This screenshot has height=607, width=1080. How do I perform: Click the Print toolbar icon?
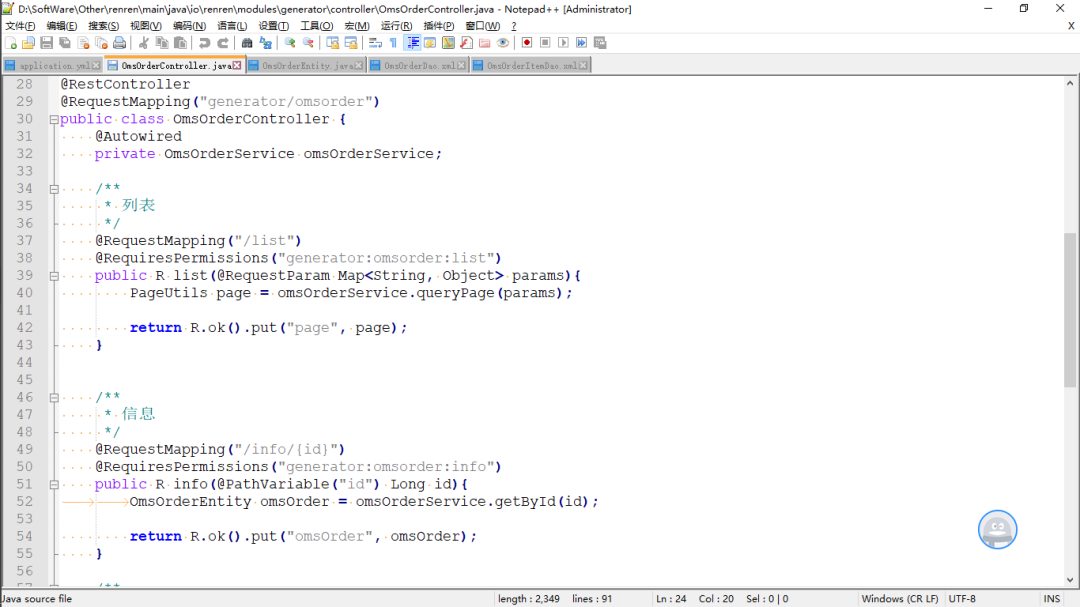click(119, 43)
